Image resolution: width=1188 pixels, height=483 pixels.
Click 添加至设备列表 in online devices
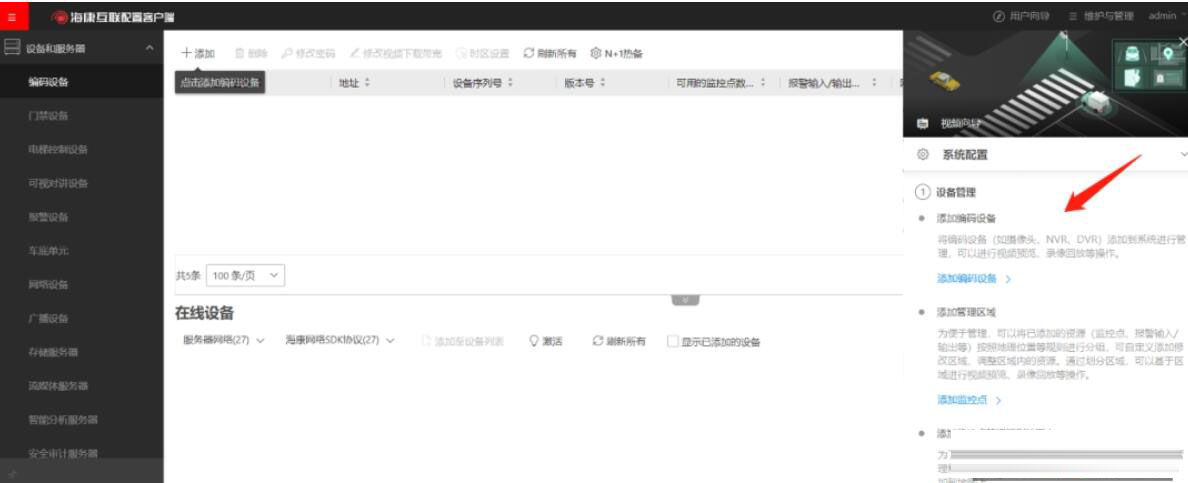(462, 341)
